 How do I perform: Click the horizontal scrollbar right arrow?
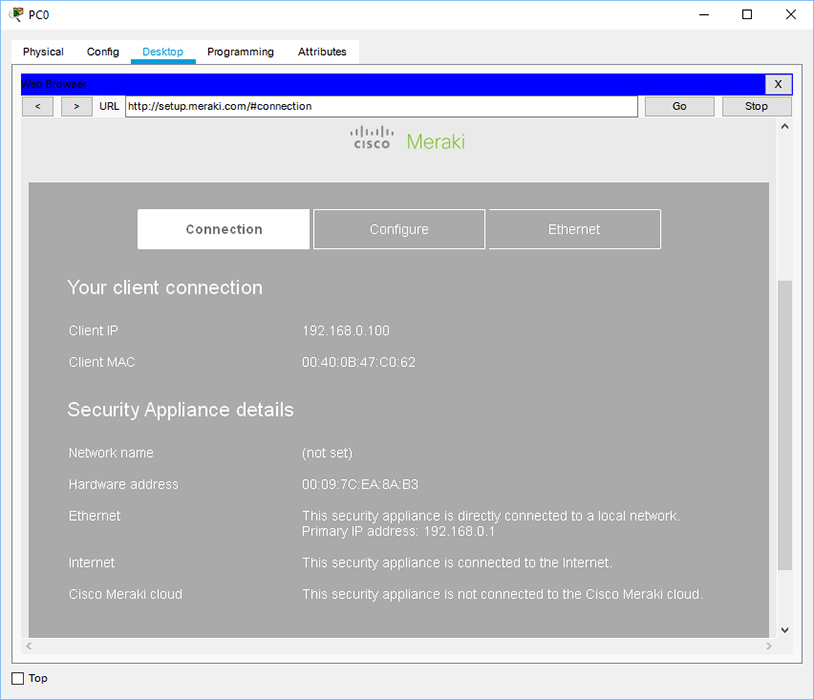(x=769, y=646)
